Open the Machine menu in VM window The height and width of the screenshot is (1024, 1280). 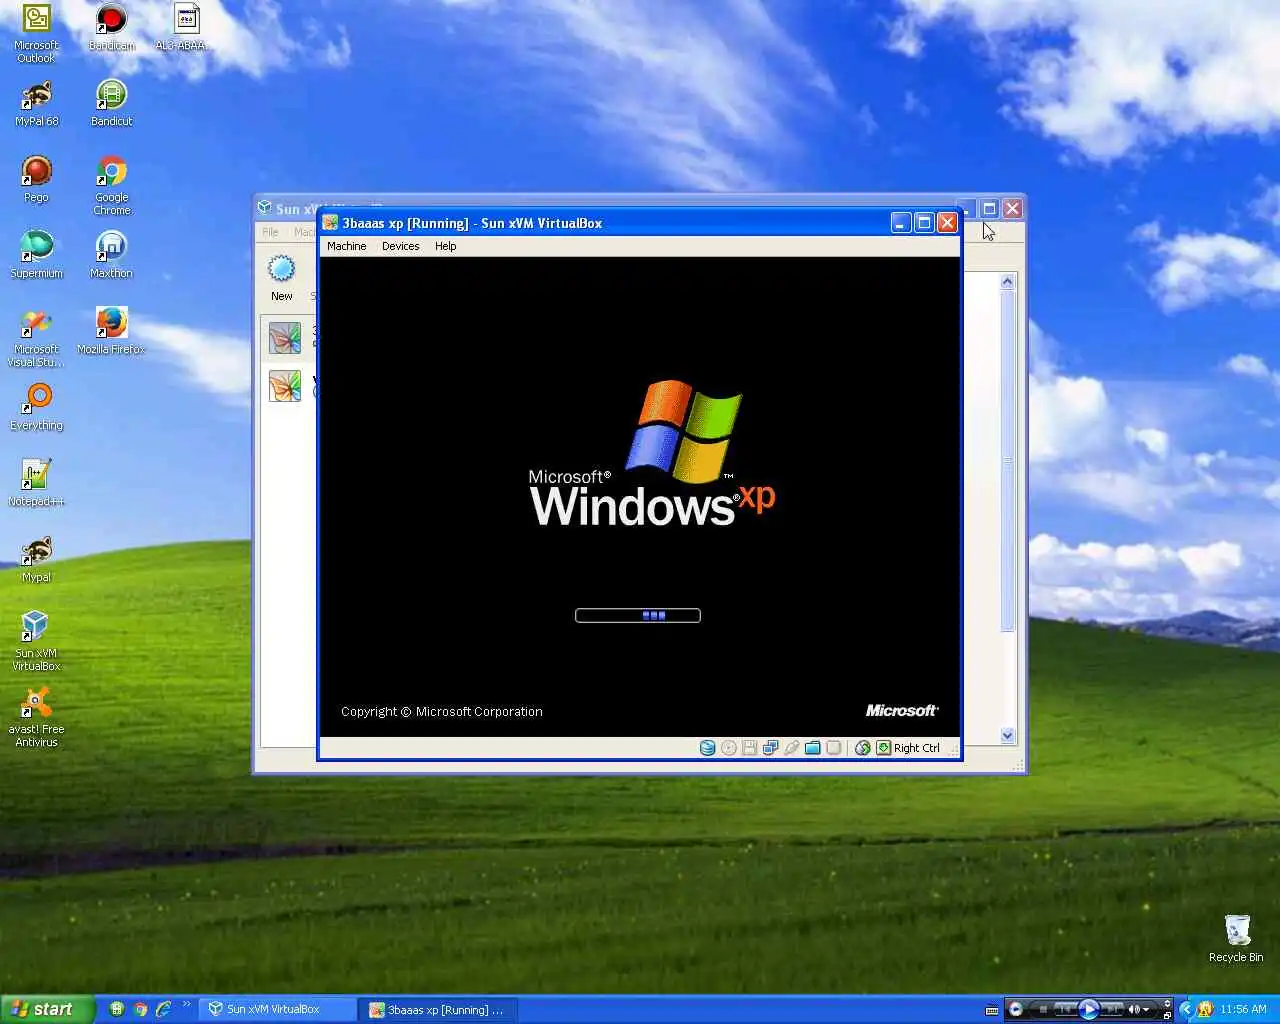pos(346,246)
